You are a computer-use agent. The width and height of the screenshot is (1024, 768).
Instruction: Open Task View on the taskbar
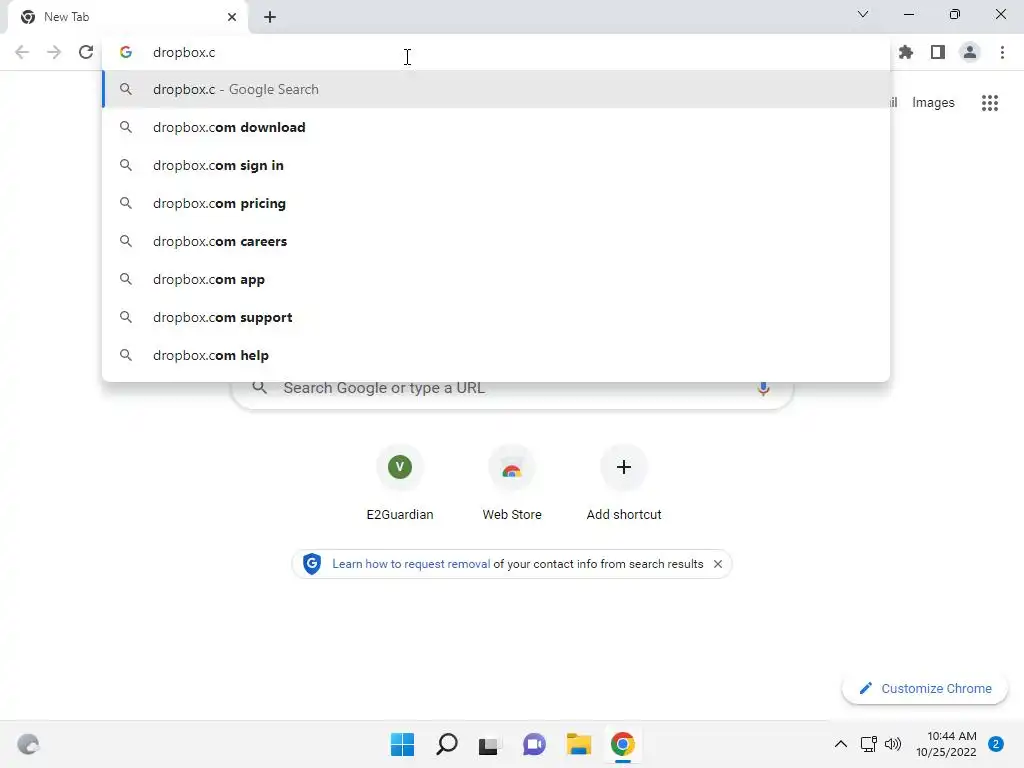490,744
